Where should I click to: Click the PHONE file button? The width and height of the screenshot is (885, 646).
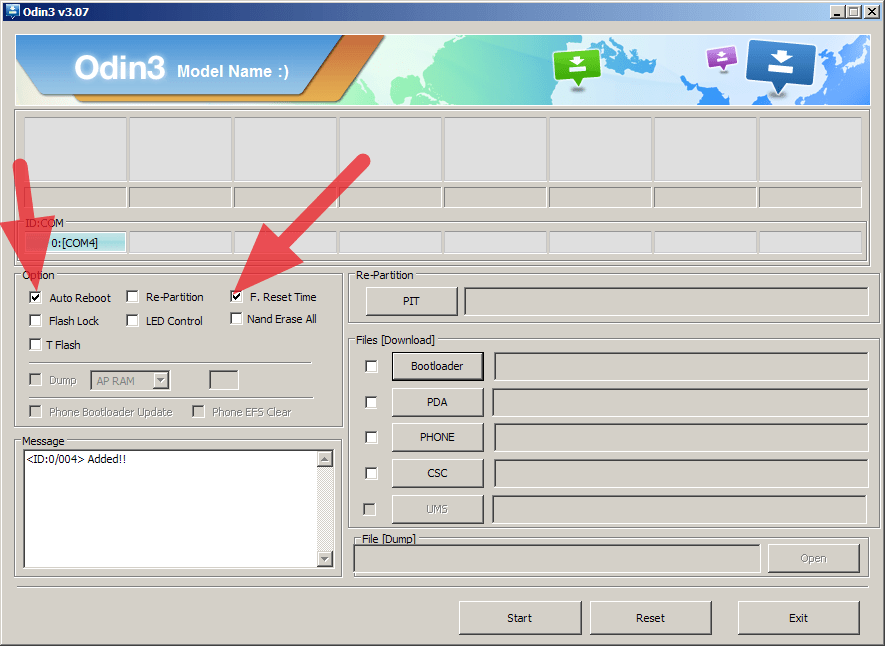click(x=437, y=437)
